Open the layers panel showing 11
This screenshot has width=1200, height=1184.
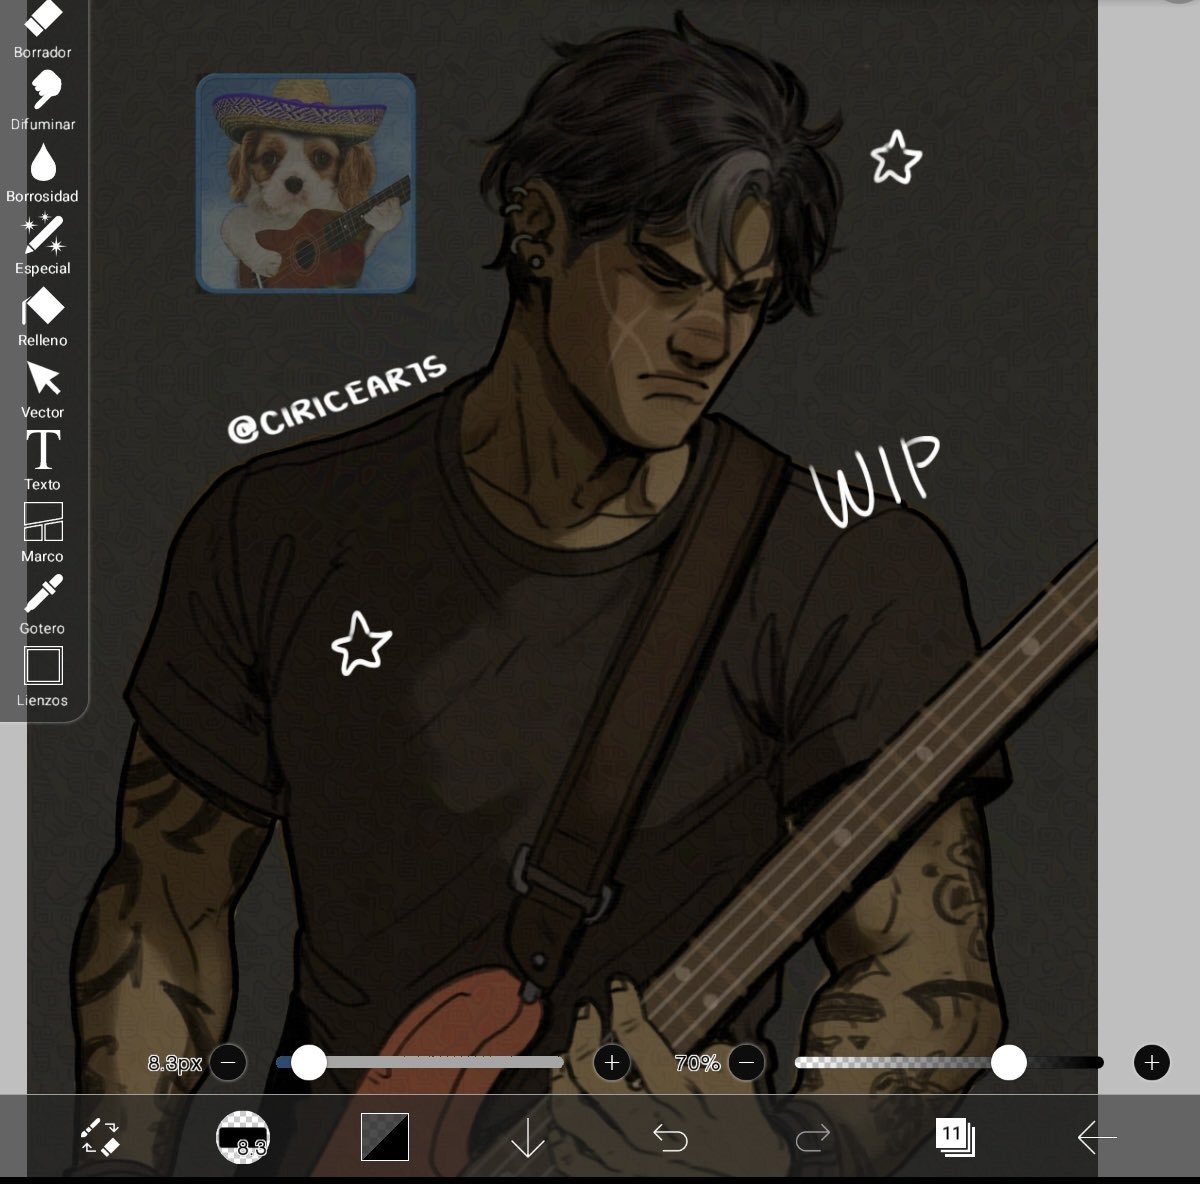point(955,1137)
